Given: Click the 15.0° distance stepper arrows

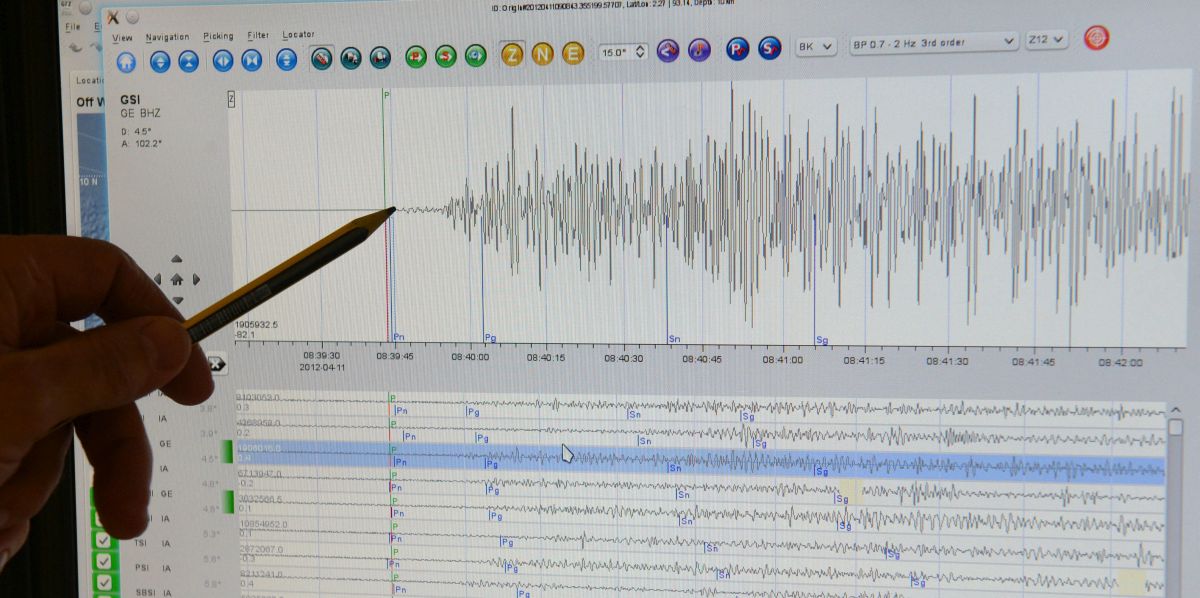Looking at the screenshot, I should point(640,51).
